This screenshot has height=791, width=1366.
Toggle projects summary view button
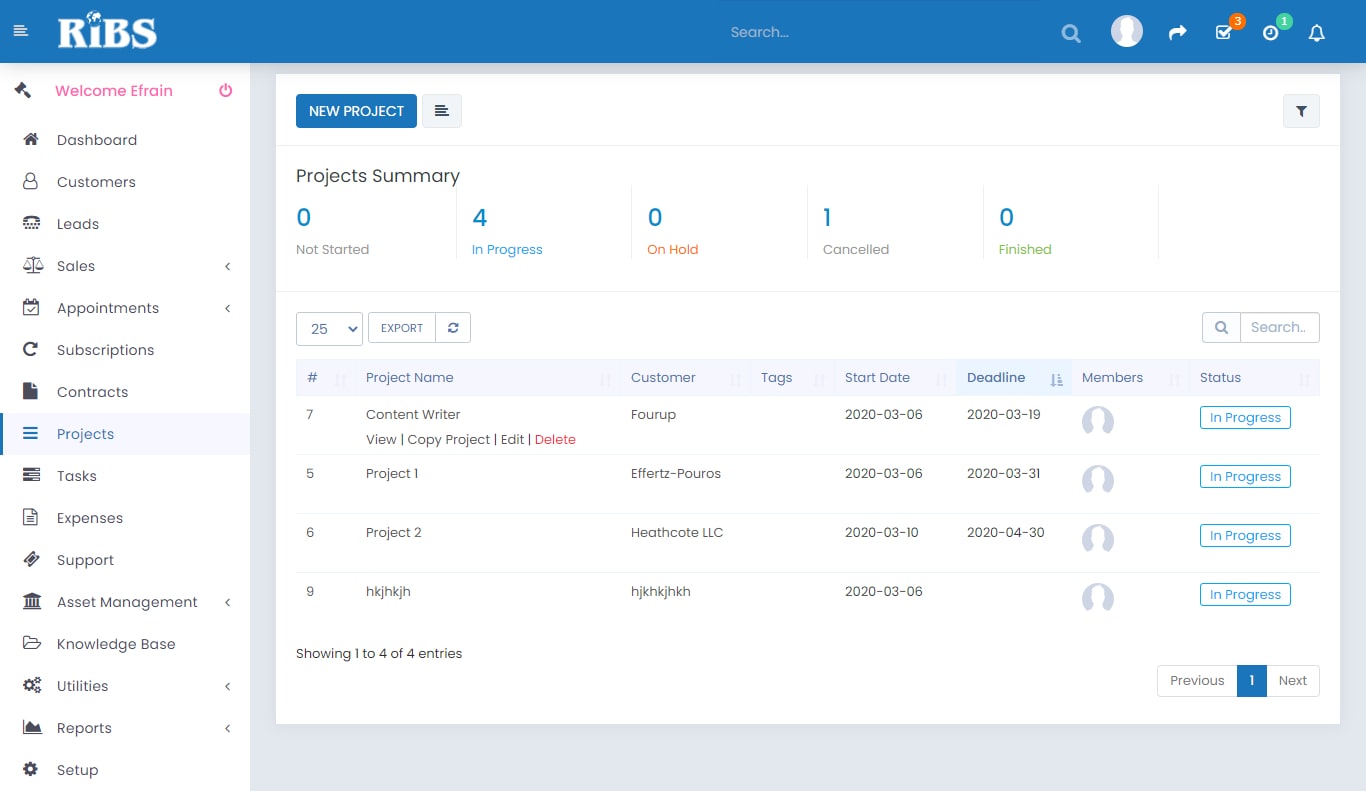click(x=442, y=111)
